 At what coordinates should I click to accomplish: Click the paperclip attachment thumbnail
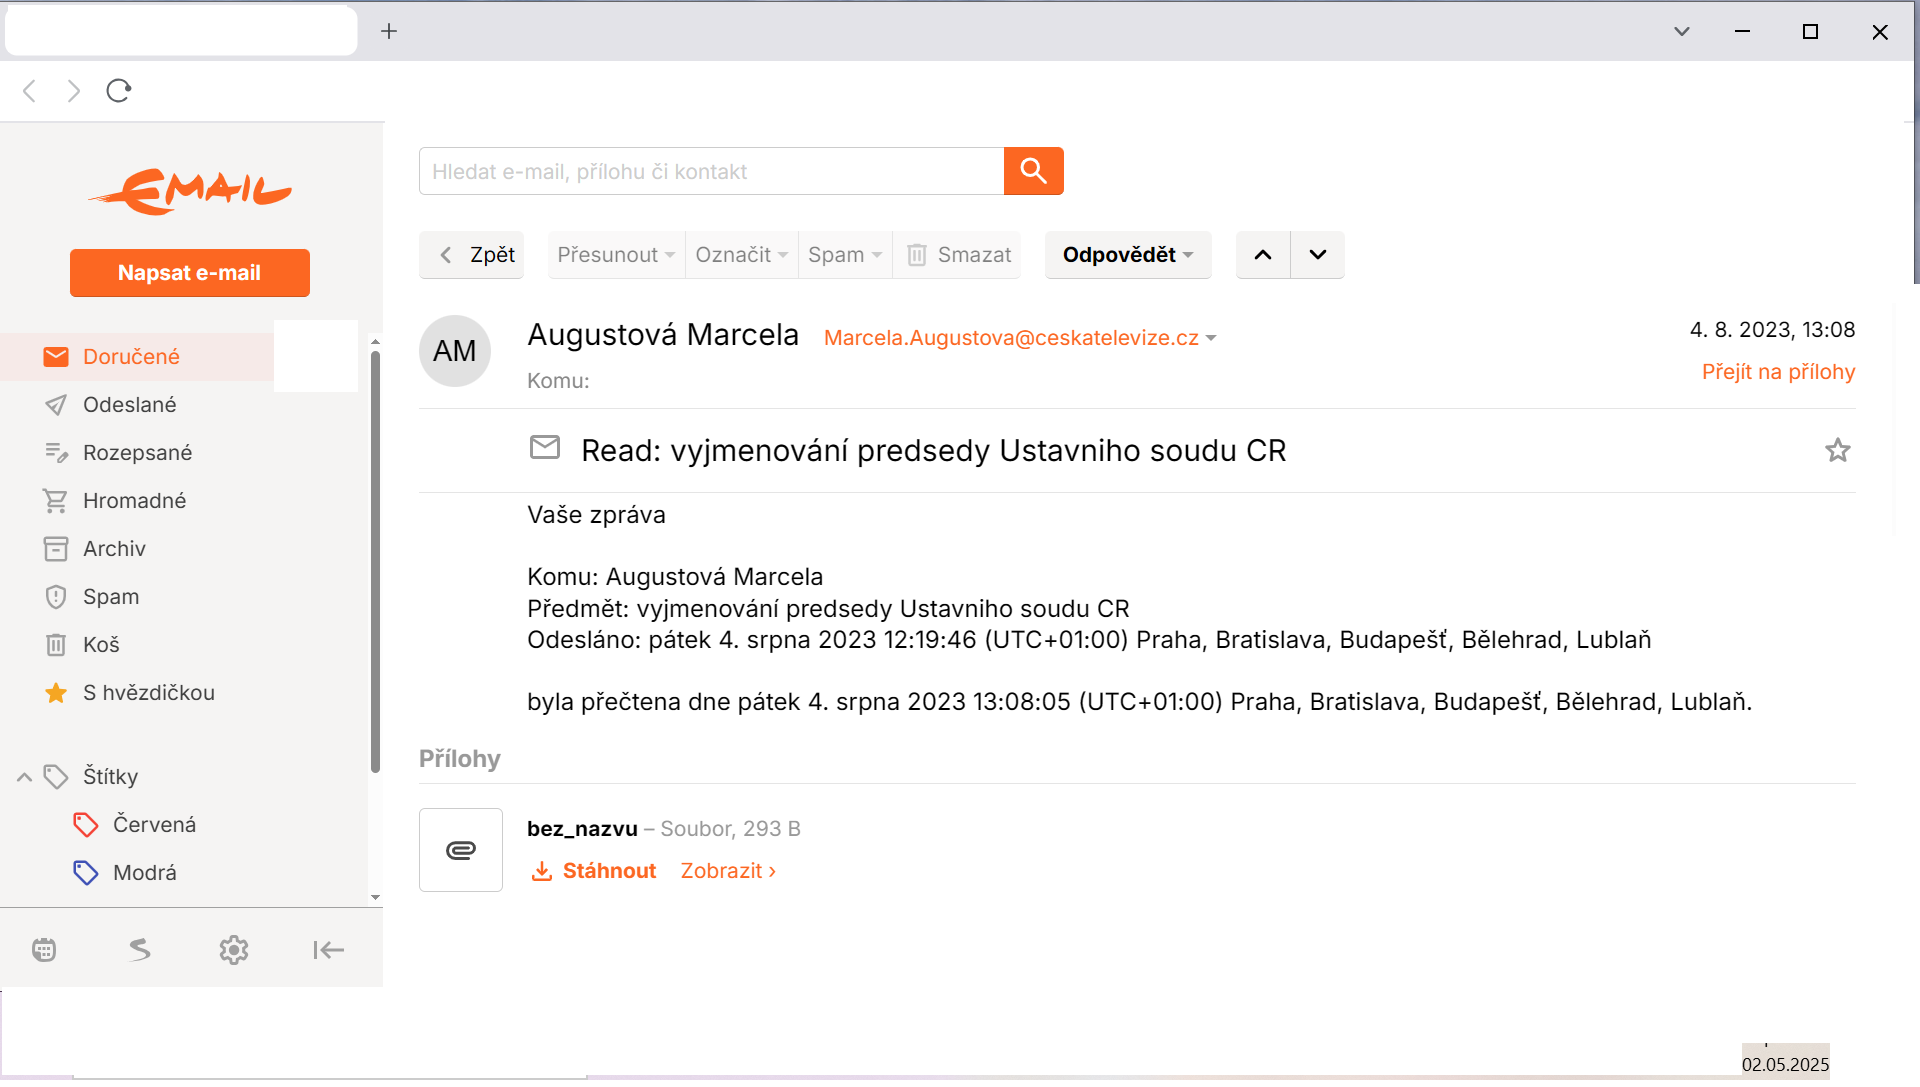461,850
